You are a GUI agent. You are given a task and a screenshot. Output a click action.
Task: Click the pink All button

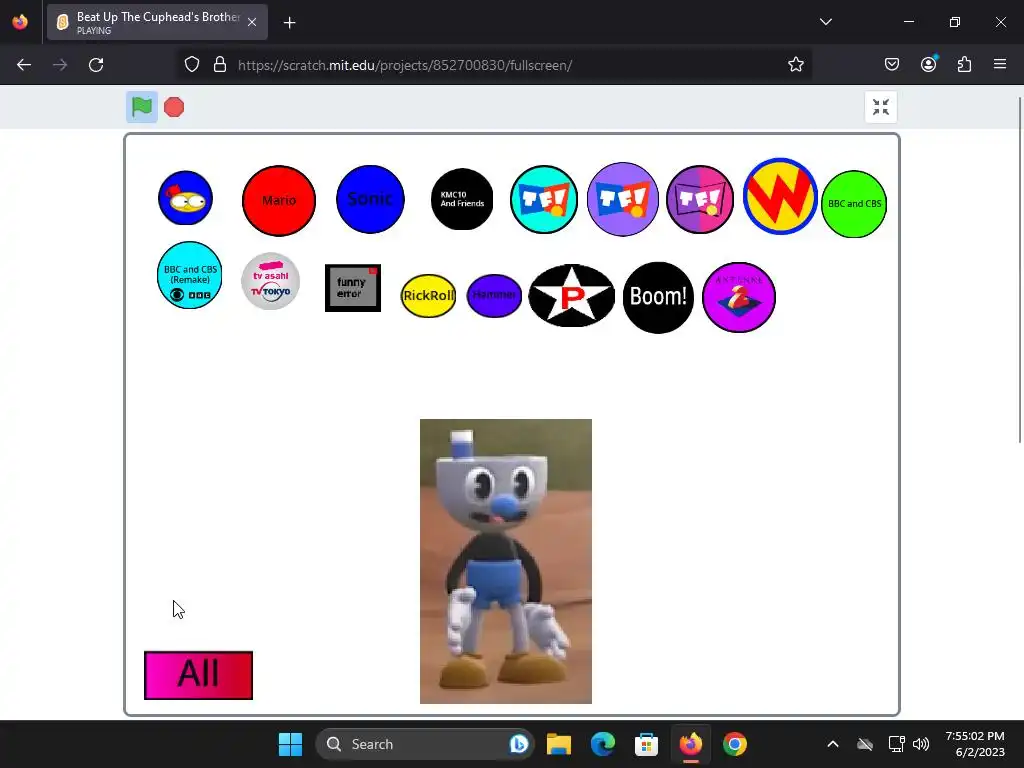[199, 675]
